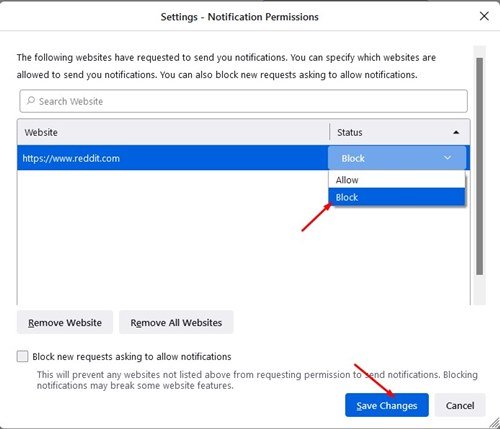500x429 pixels.
Task: Click the search magnifier icon
Action: click(31, 100)
